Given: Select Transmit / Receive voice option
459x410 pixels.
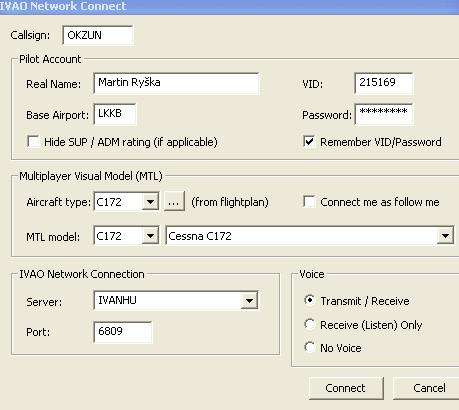Looking at the screenshot, I should click(309, 300).
